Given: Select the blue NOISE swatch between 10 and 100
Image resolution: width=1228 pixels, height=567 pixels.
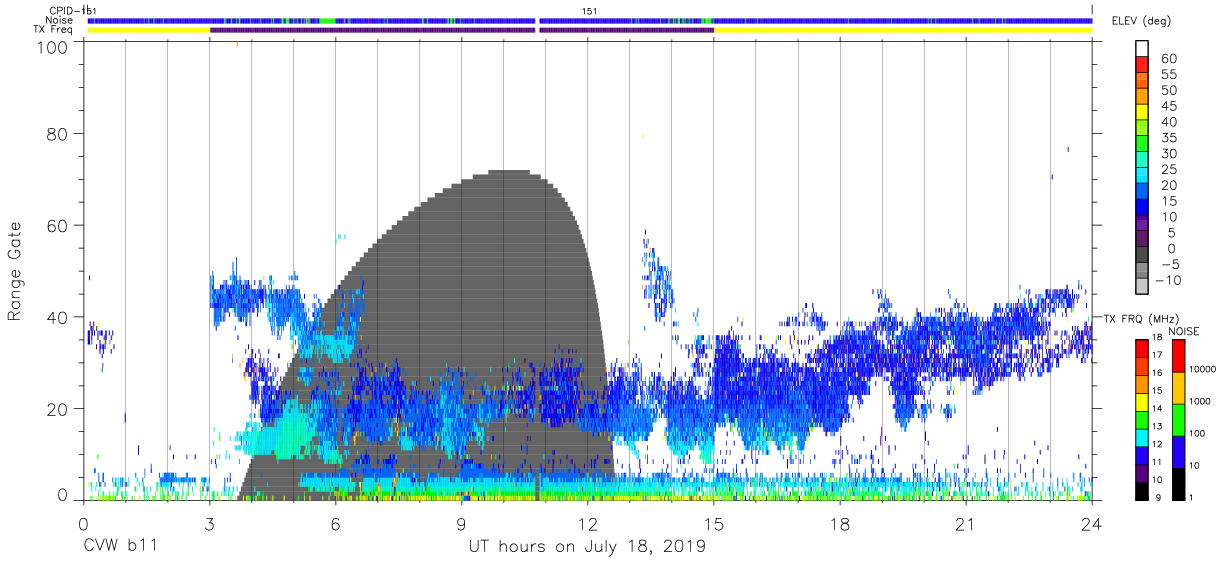Looking at the screenshot, I should (x=1178, y=452).
